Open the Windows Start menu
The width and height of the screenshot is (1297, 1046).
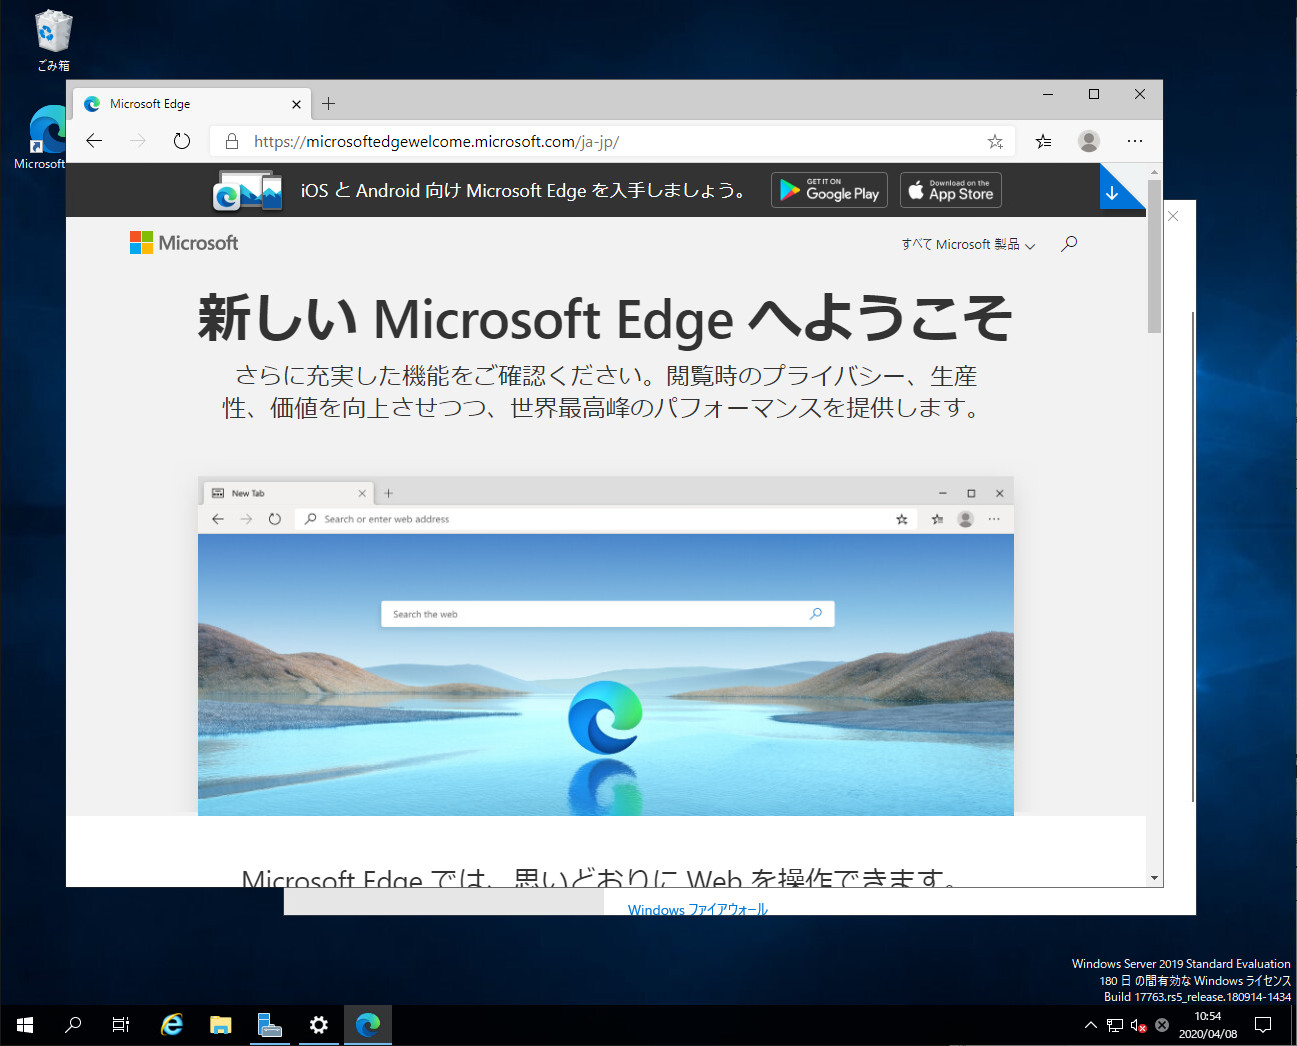(x=25, y=1025)
